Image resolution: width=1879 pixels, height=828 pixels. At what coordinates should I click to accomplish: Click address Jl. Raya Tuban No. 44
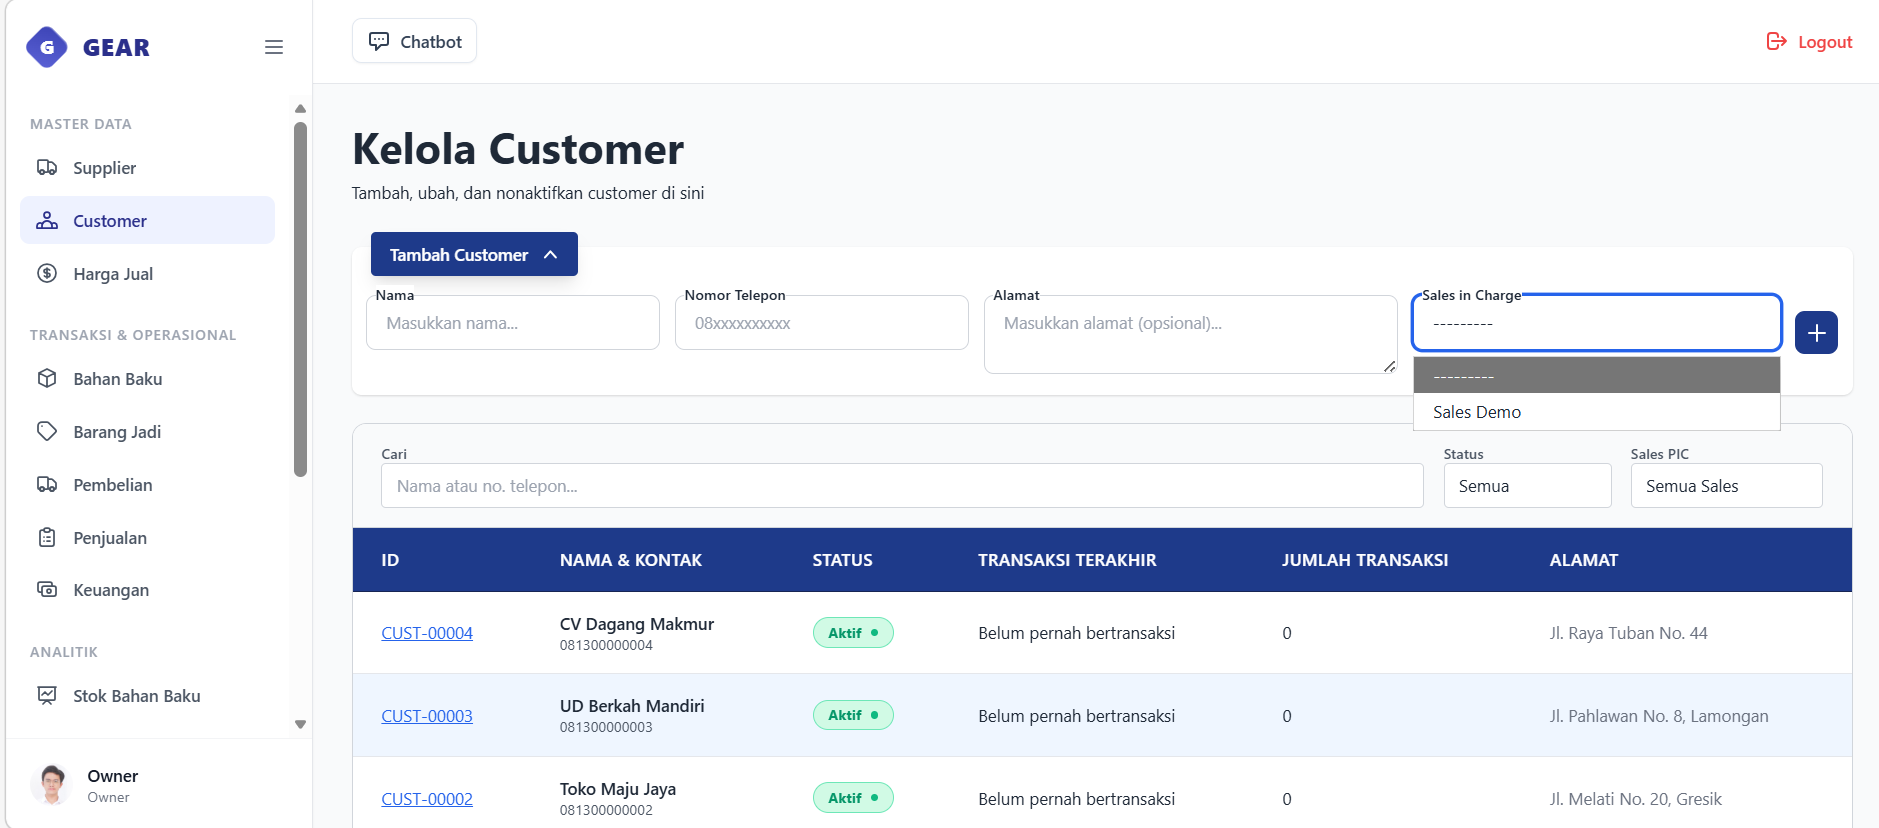click(1629, 633)
